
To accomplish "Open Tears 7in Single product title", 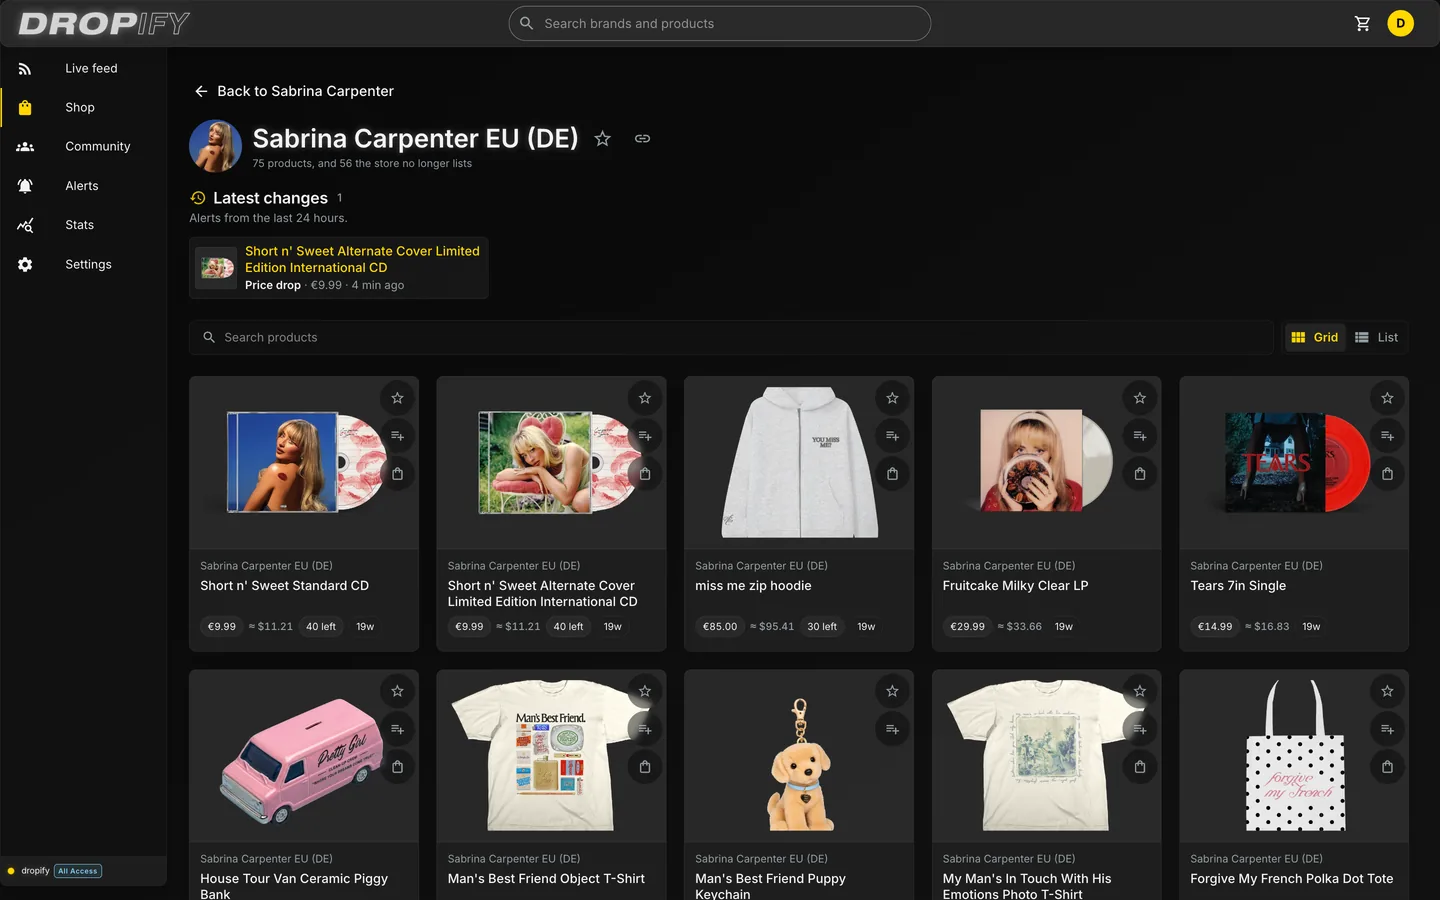I will [x=1238, y=586].
